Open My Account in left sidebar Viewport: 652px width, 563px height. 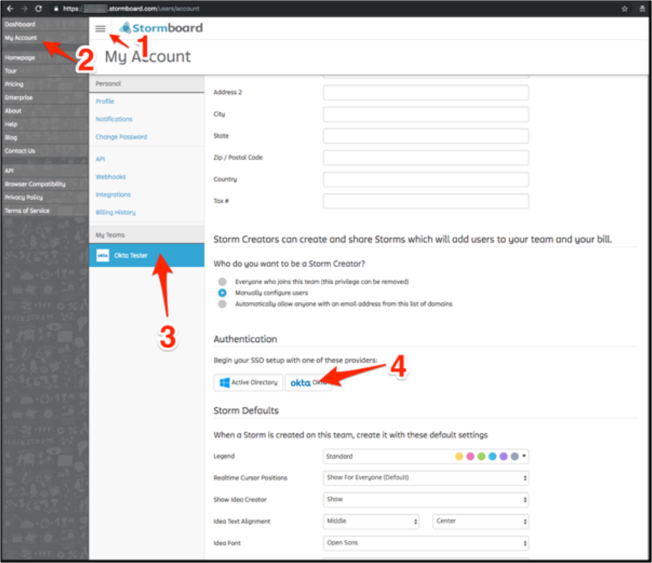pos(21,38)
